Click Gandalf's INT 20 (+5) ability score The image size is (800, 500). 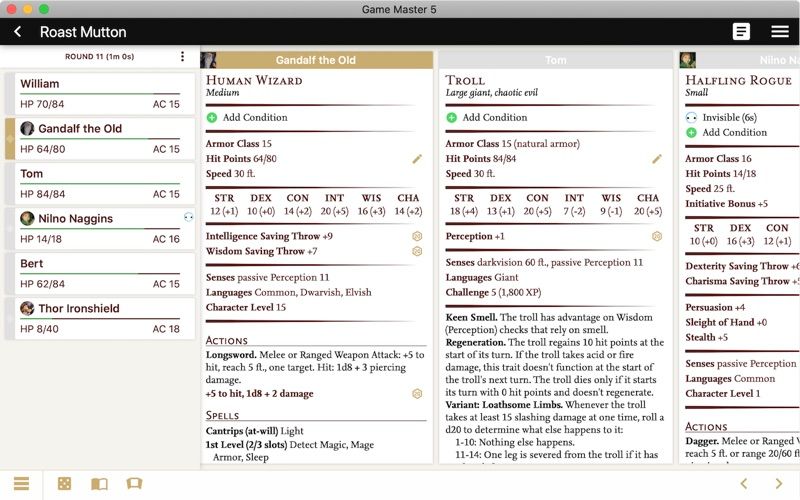(334, 204)
